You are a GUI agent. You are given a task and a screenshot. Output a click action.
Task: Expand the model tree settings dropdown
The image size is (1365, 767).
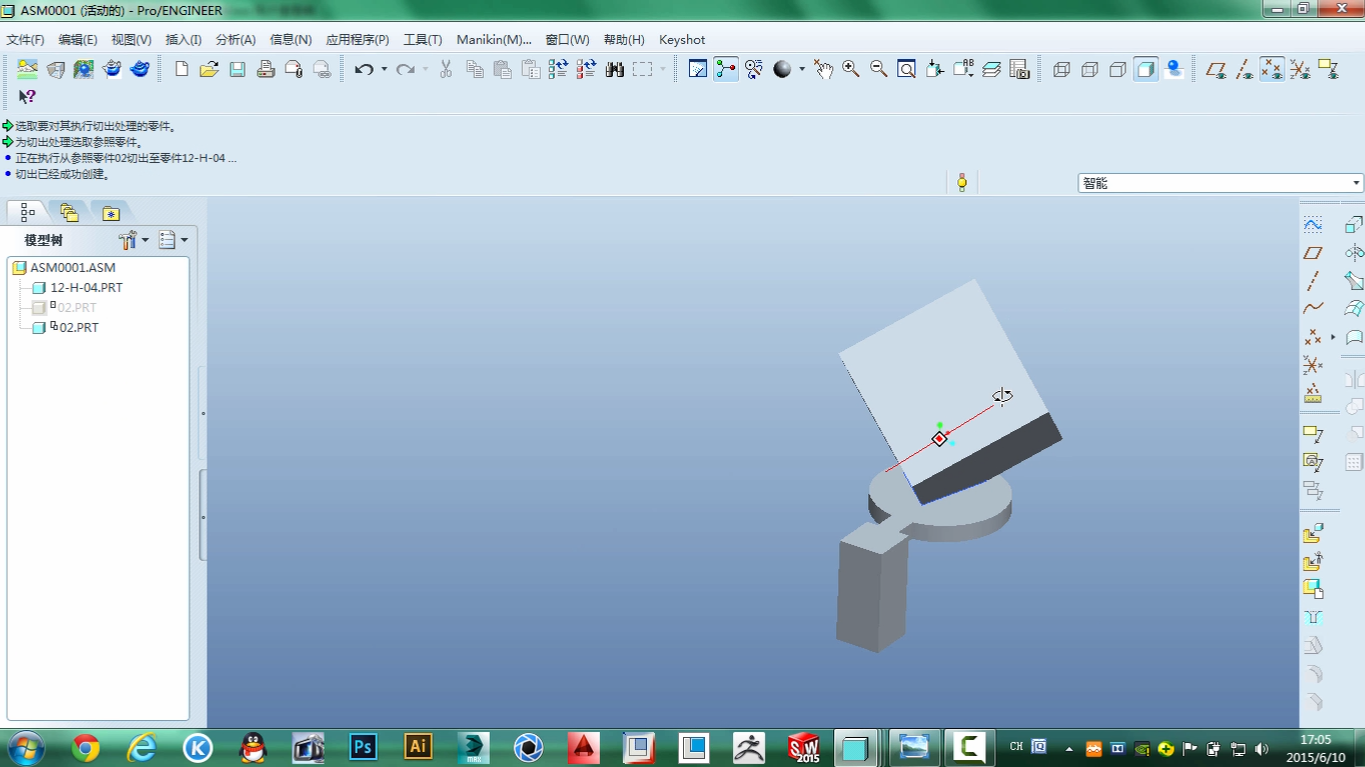[133, 240]
